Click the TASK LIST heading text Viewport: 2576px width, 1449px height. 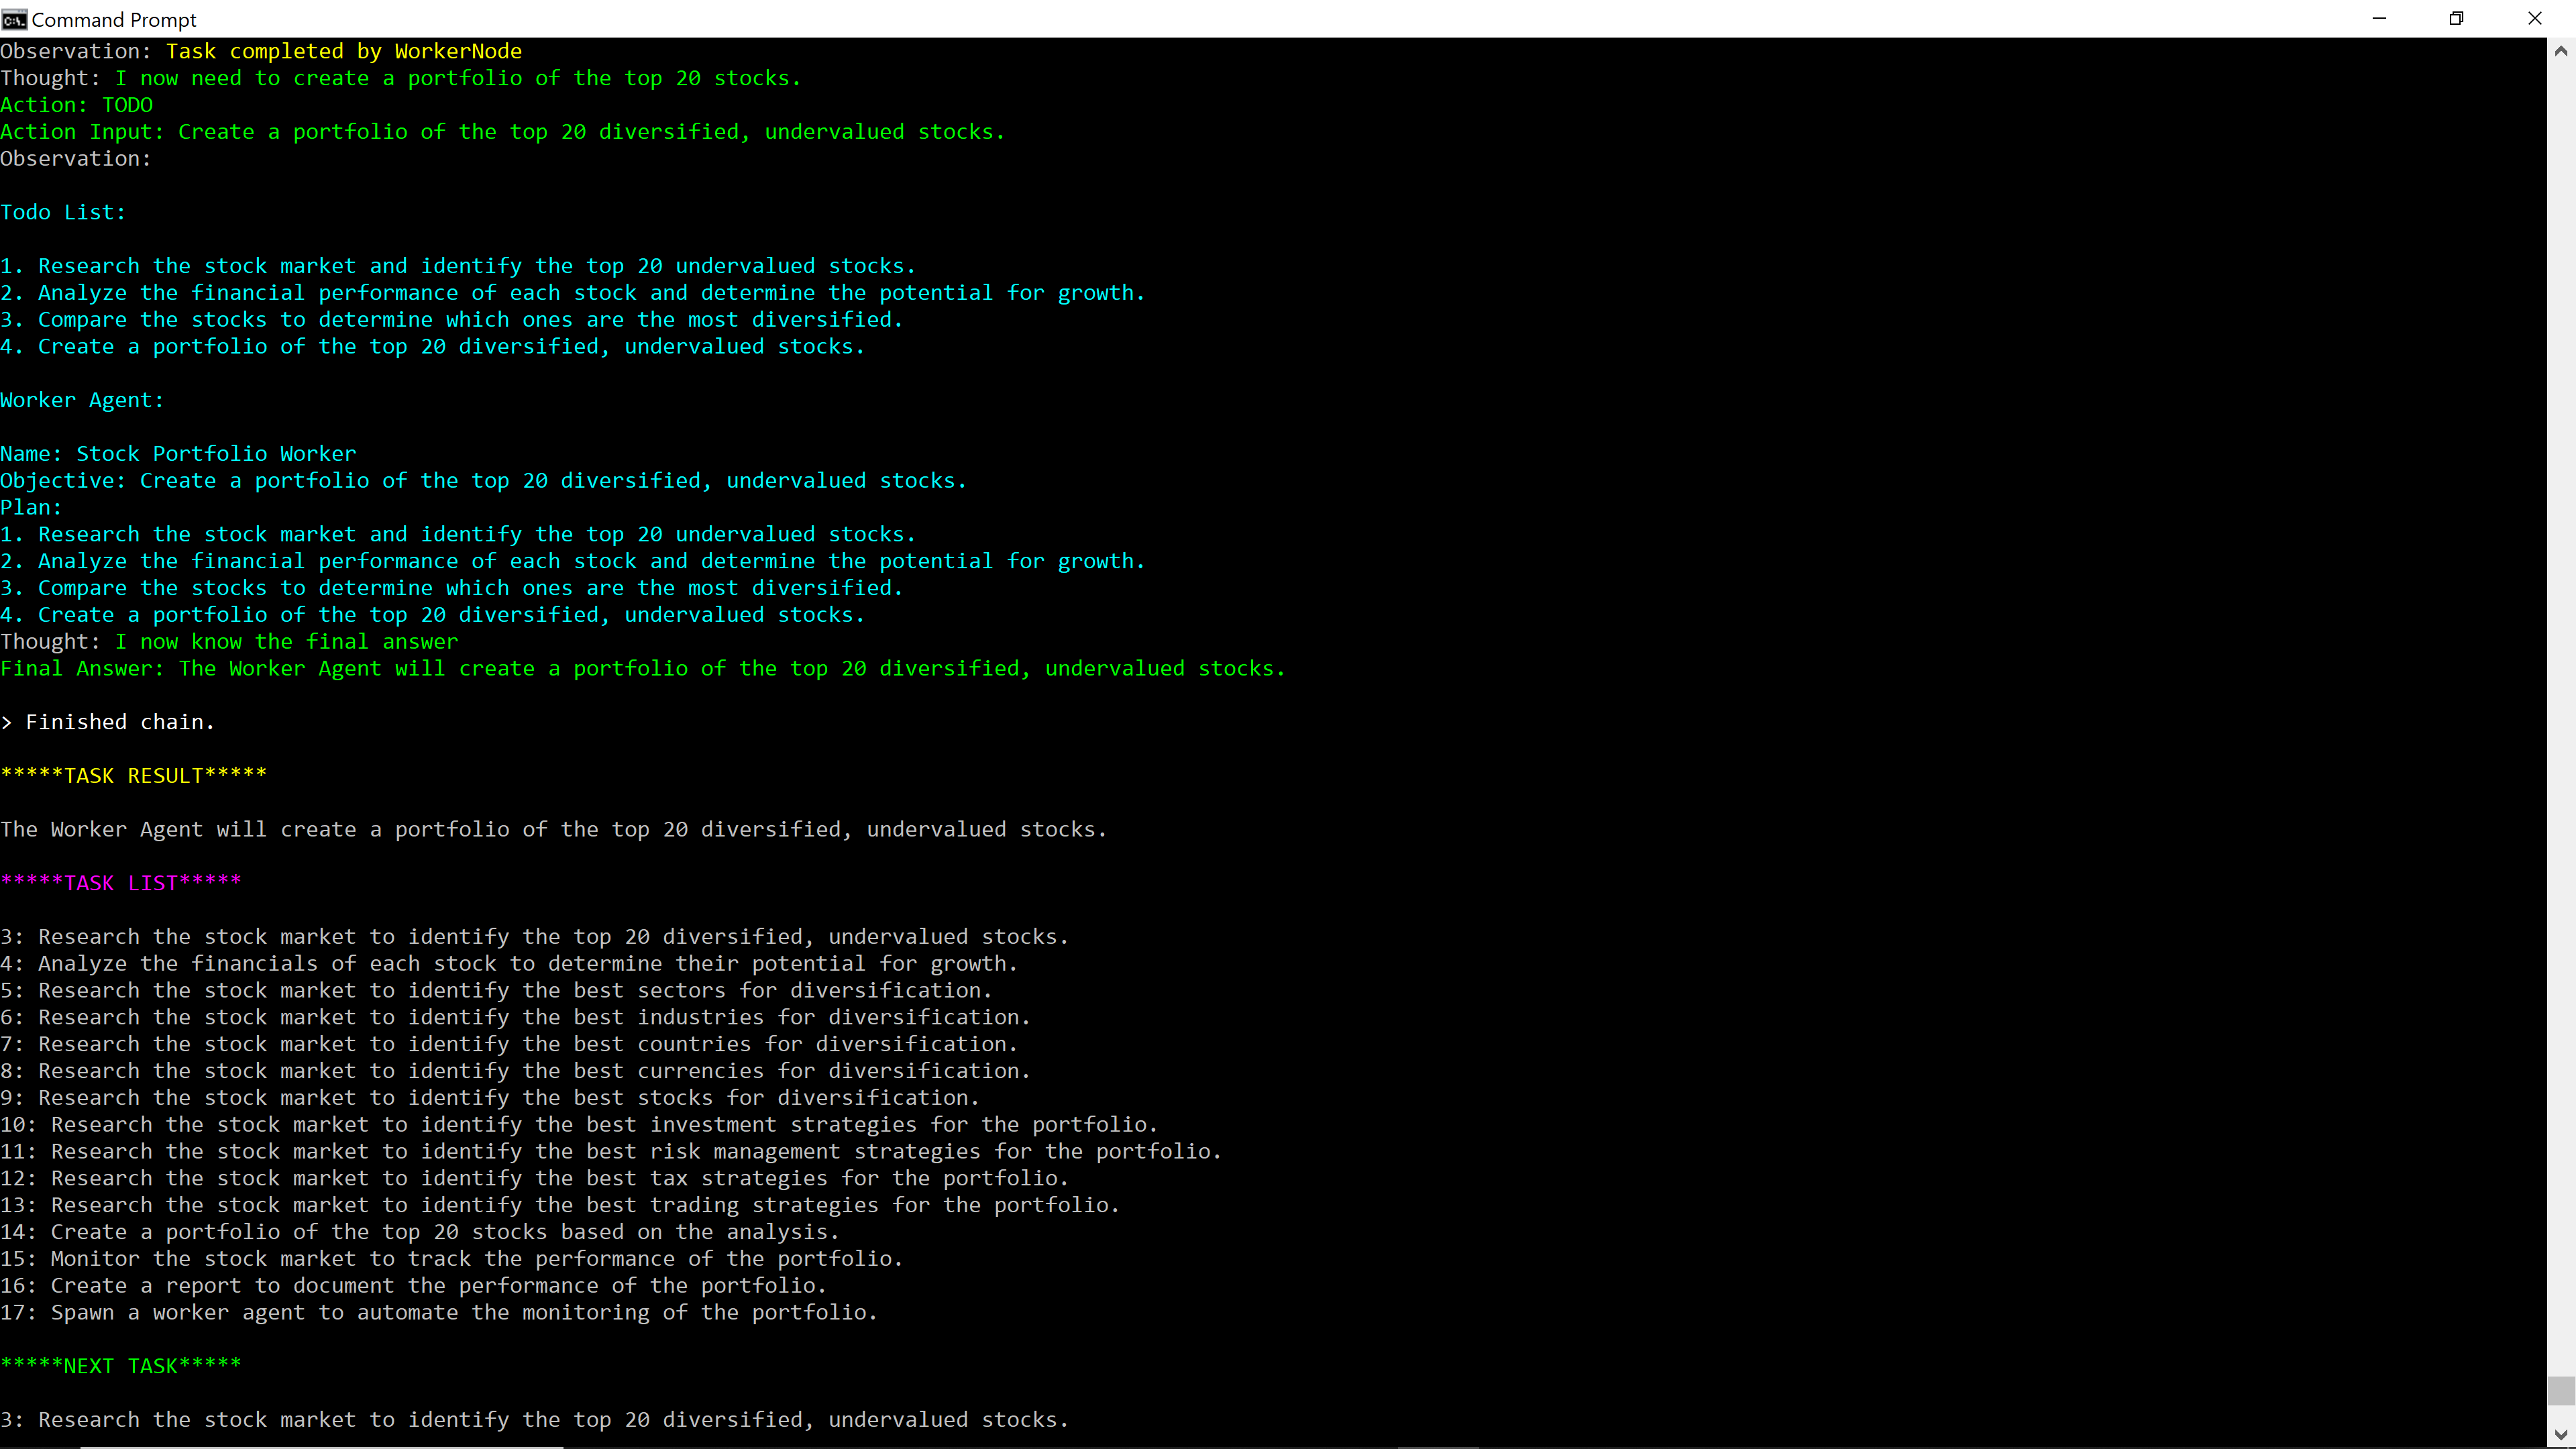[x=120, y=882]
